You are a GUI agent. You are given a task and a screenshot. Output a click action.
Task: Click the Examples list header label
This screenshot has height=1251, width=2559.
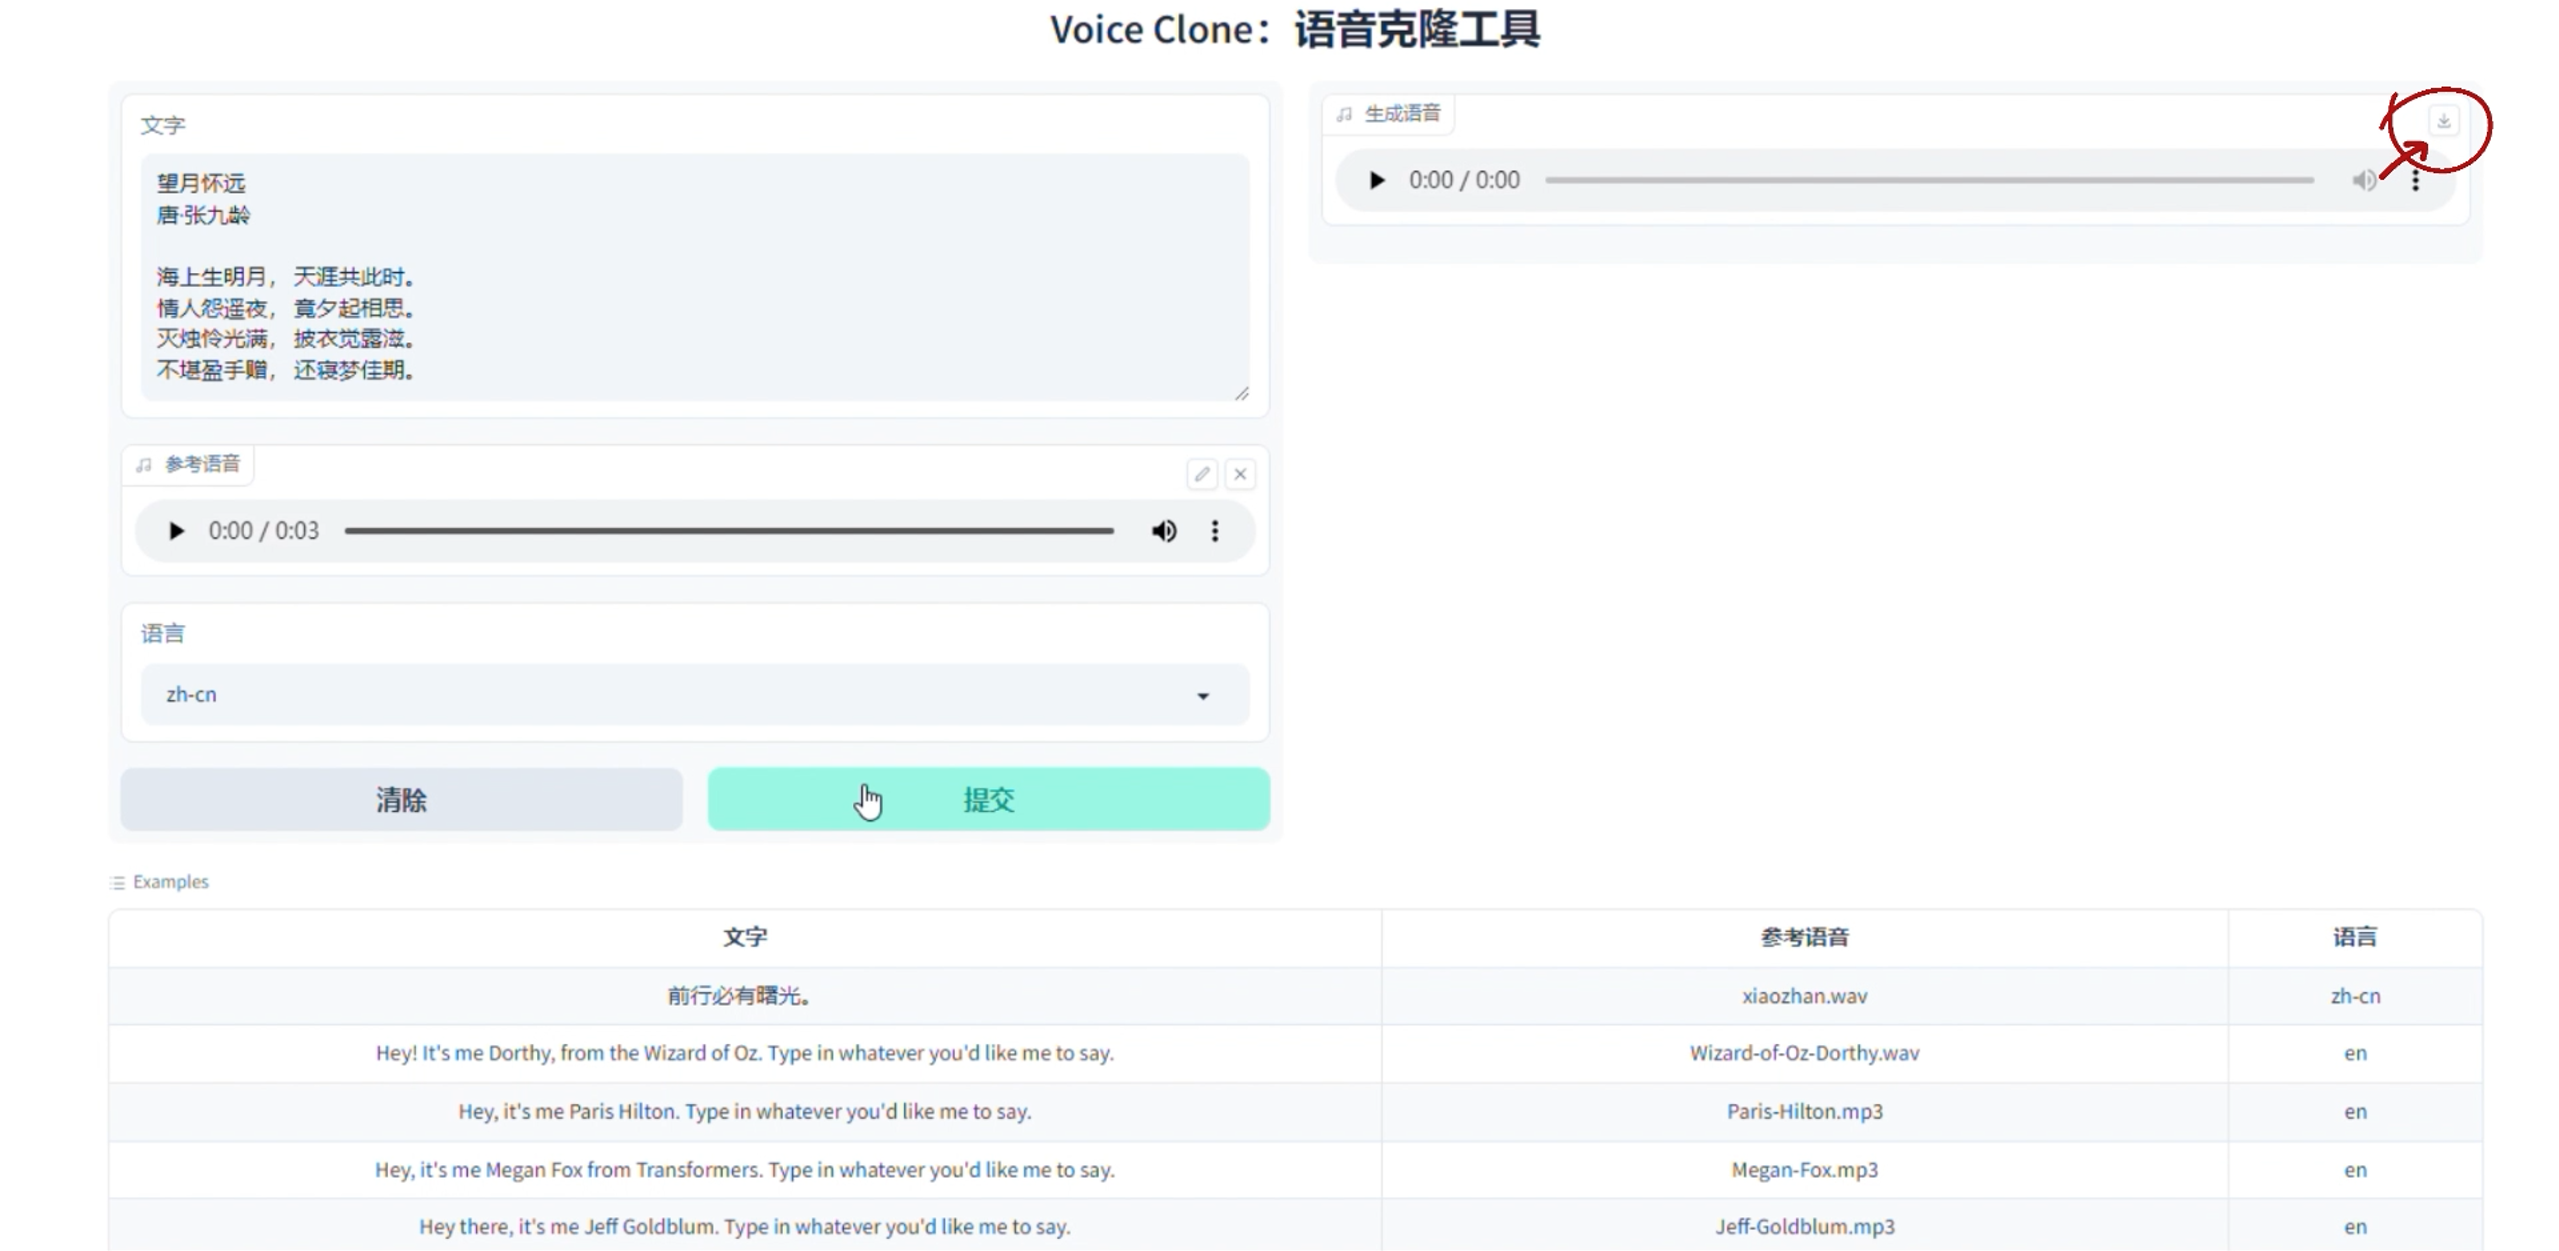170,882
